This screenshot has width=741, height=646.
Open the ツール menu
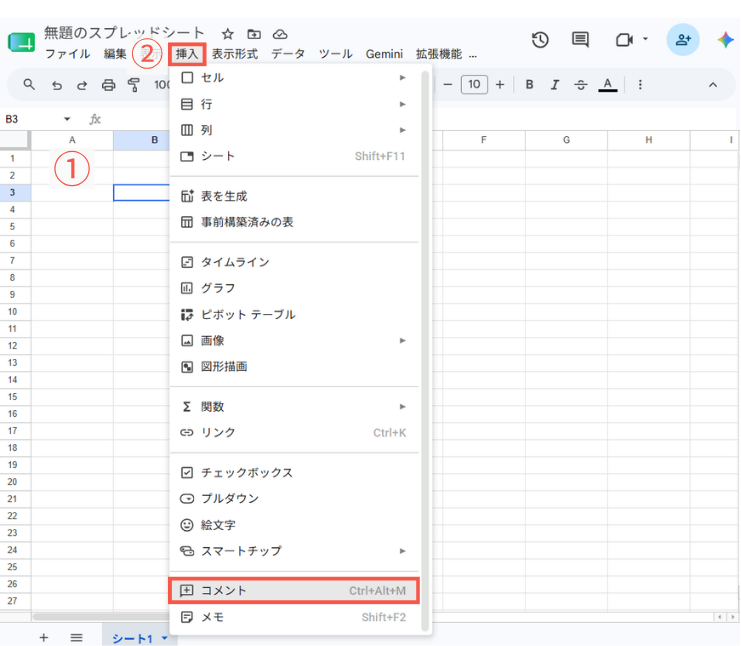336,54
